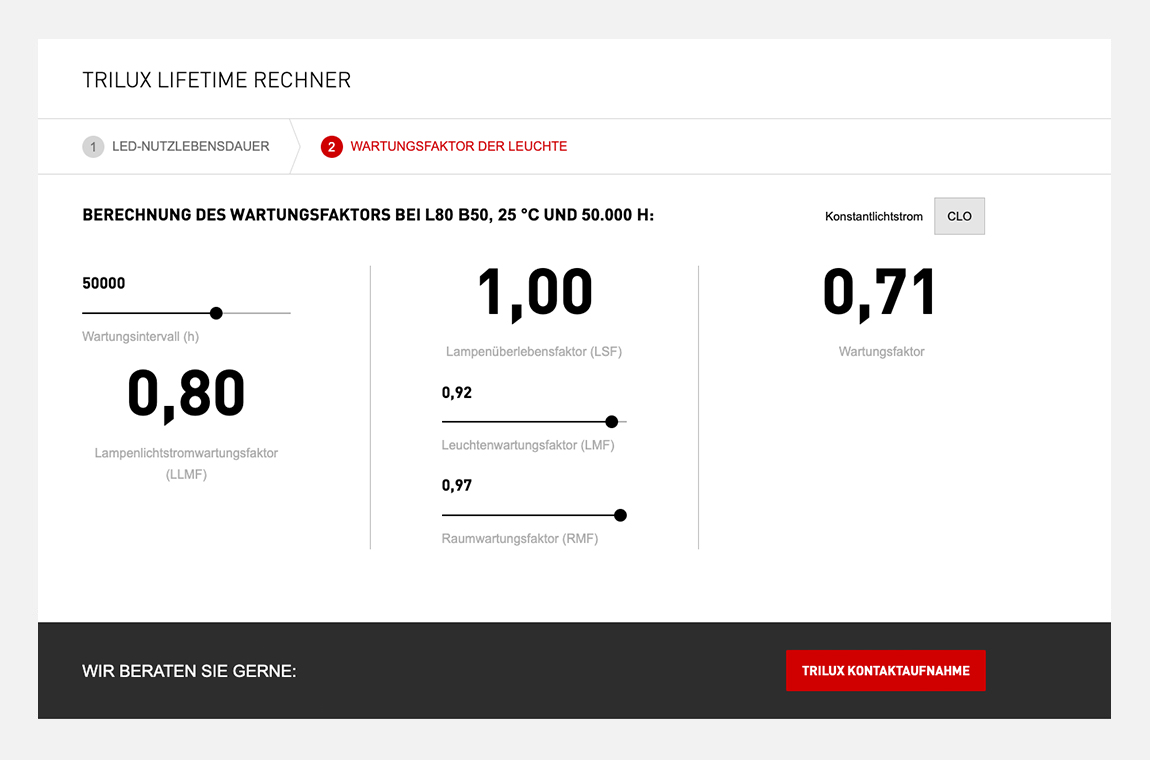Click the 0,92 LMF value
1150x760 pixels.
(x=456, y=392)
